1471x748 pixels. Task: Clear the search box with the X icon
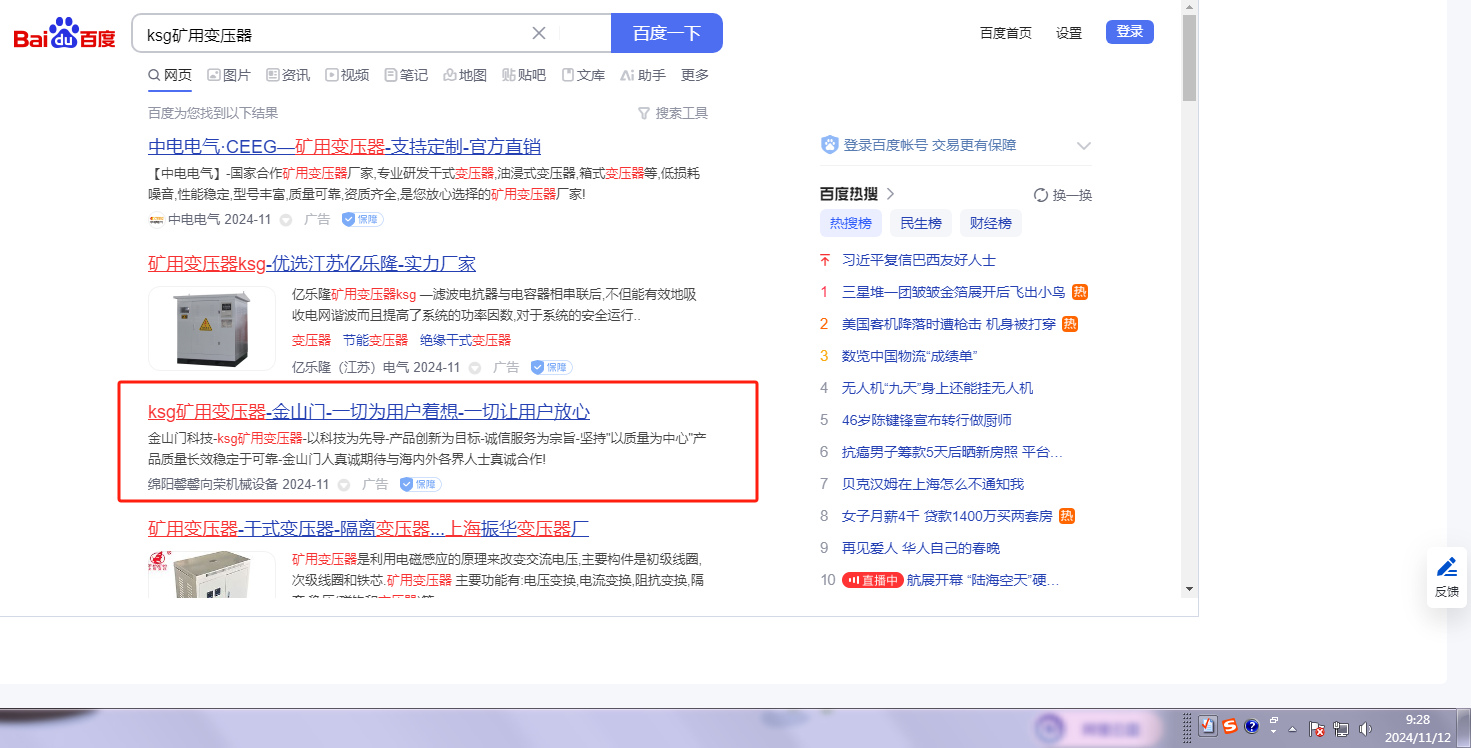coord(538,33)
